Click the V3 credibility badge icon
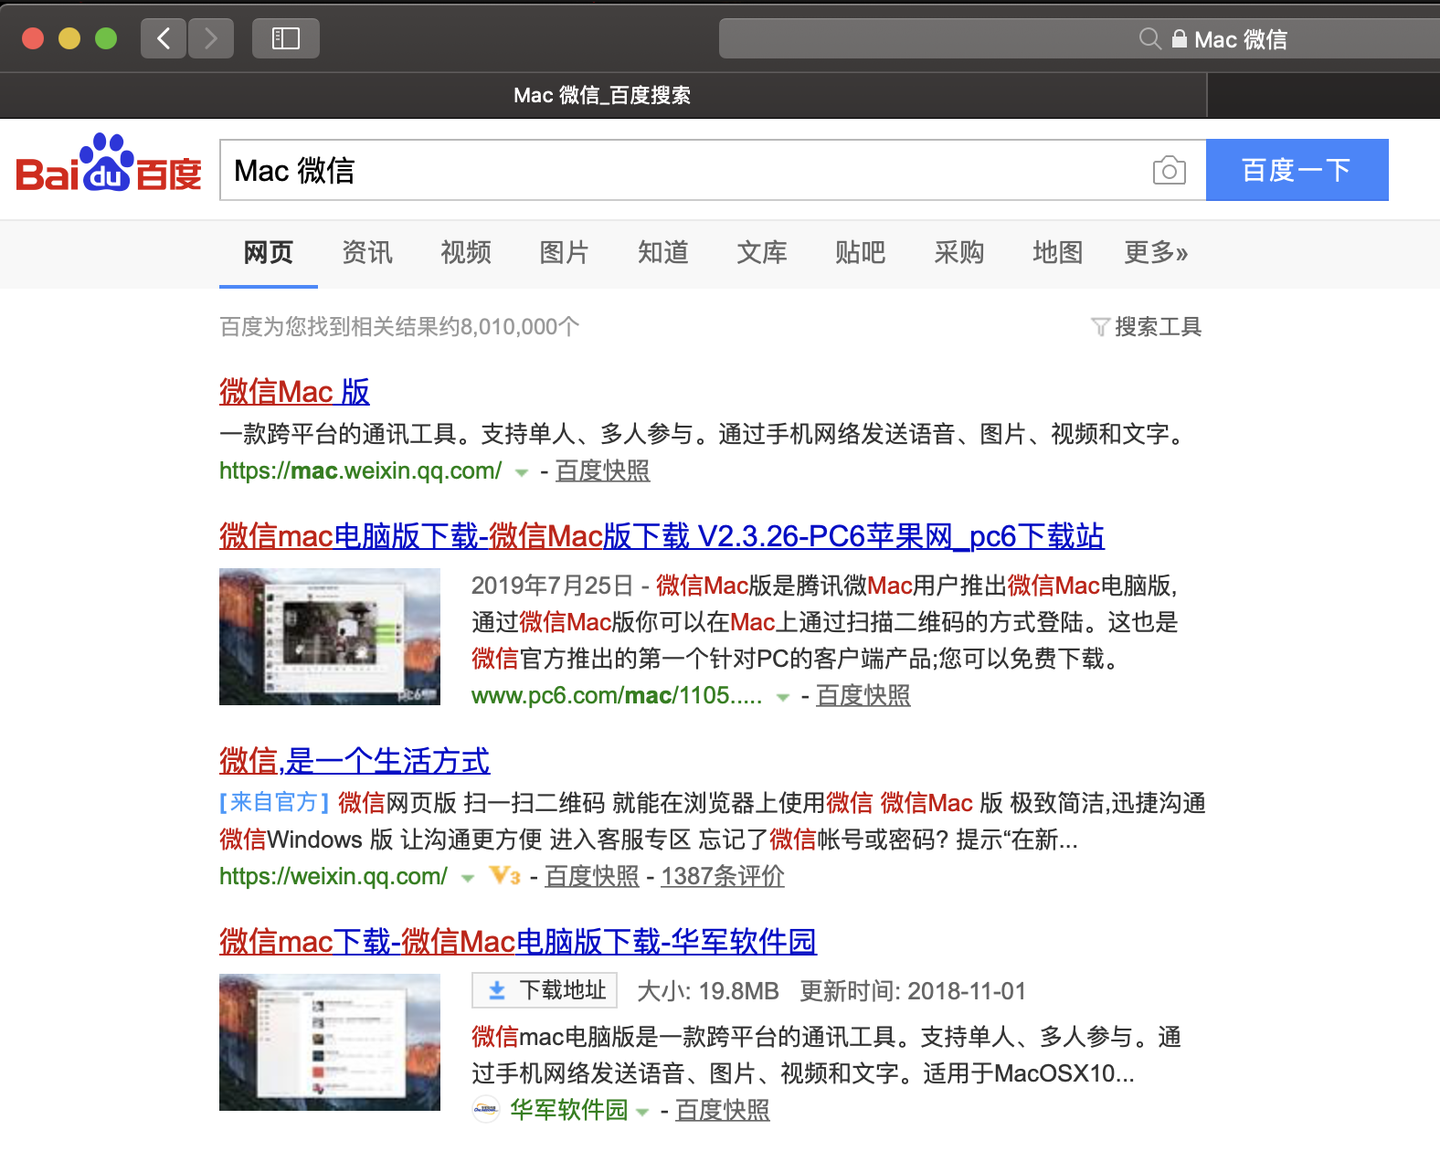The image size is (1440, 1151). click(x=504, y=876)
